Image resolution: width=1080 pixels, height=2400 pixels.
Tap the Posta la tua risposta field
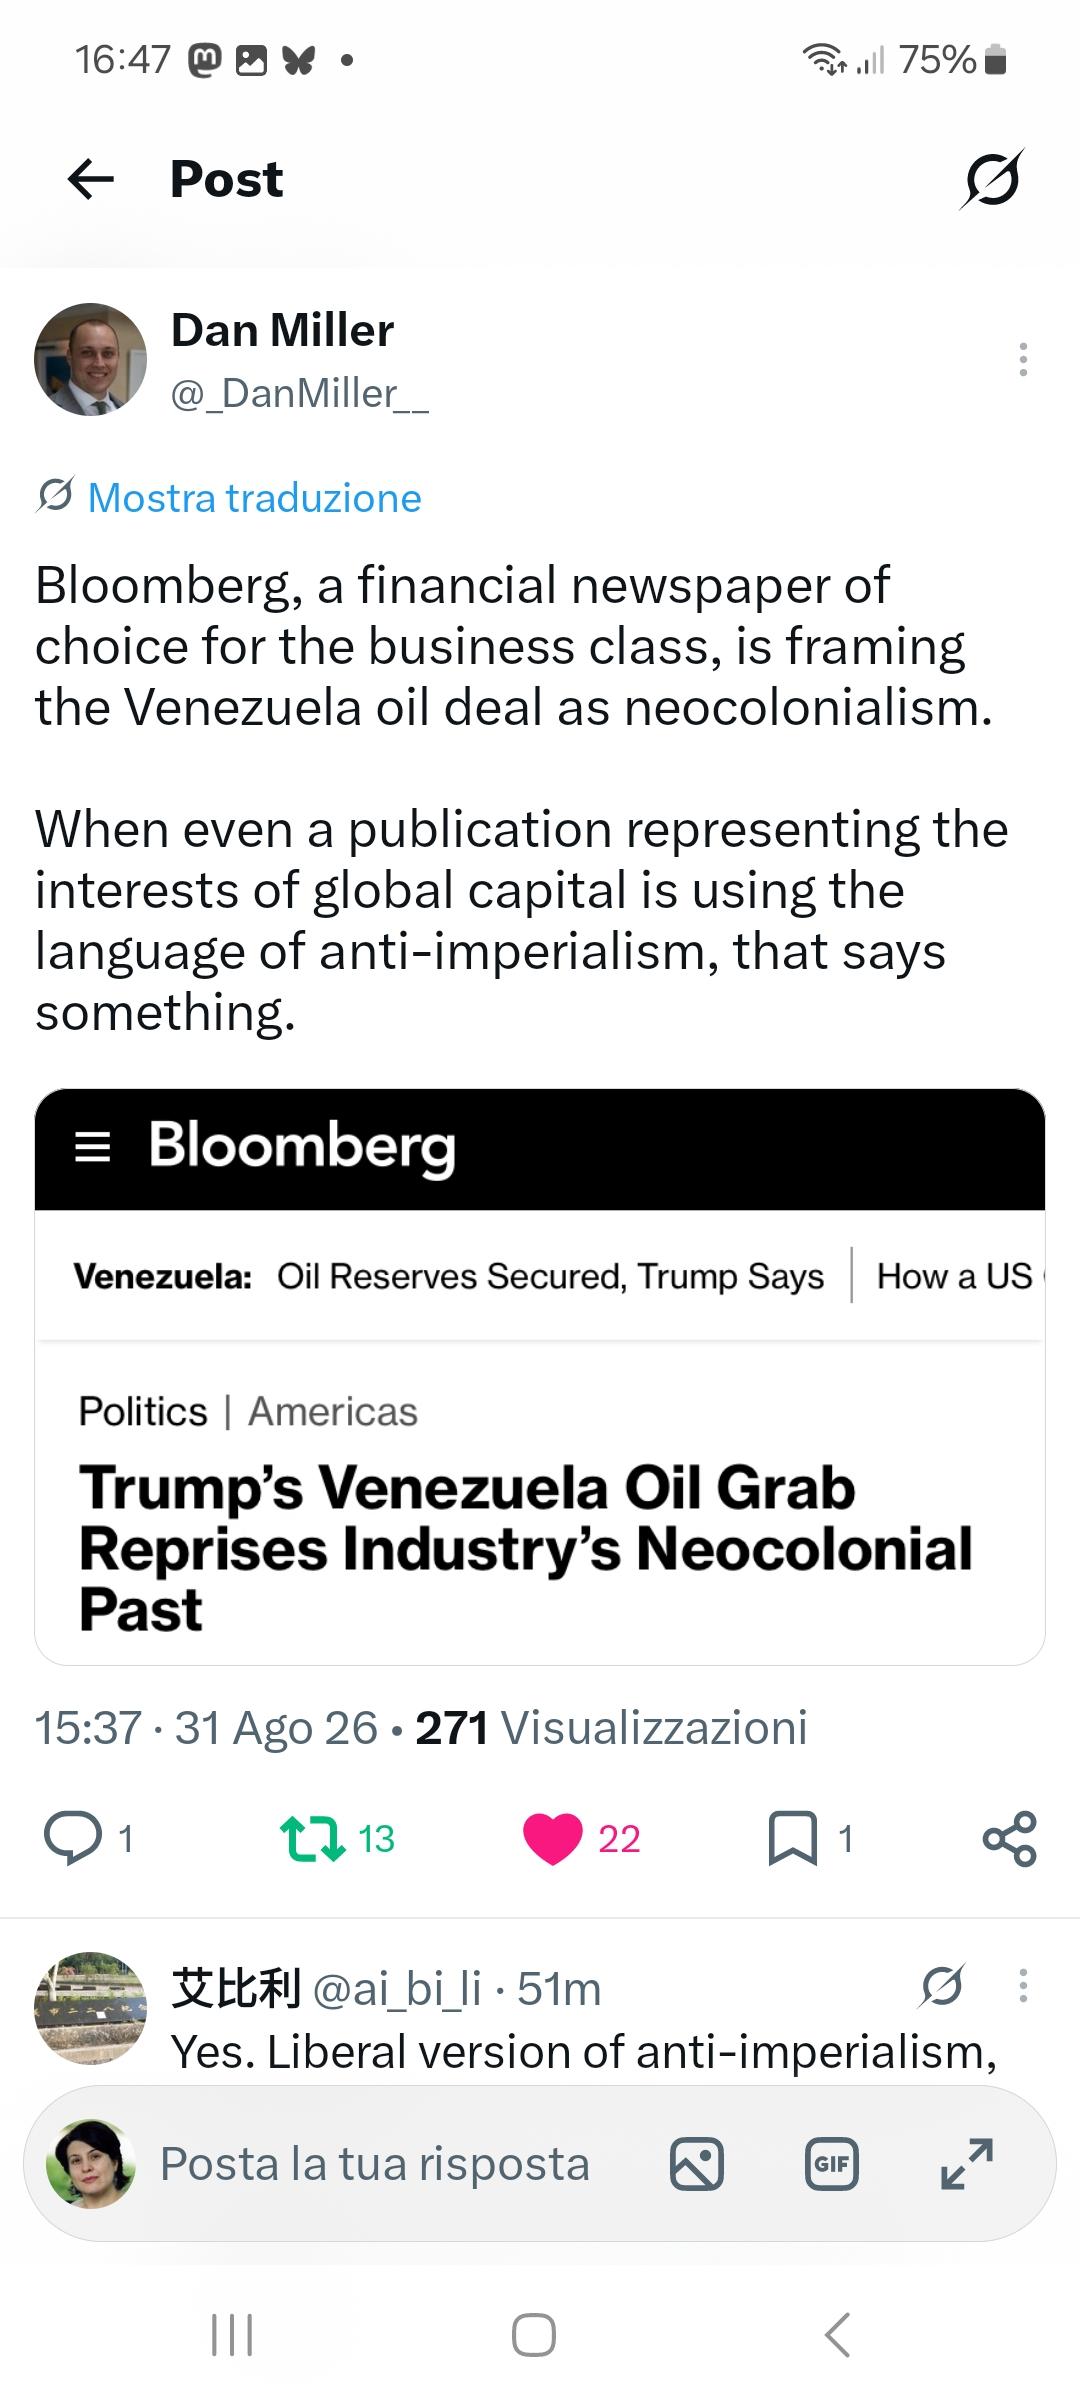(374, 2164)
